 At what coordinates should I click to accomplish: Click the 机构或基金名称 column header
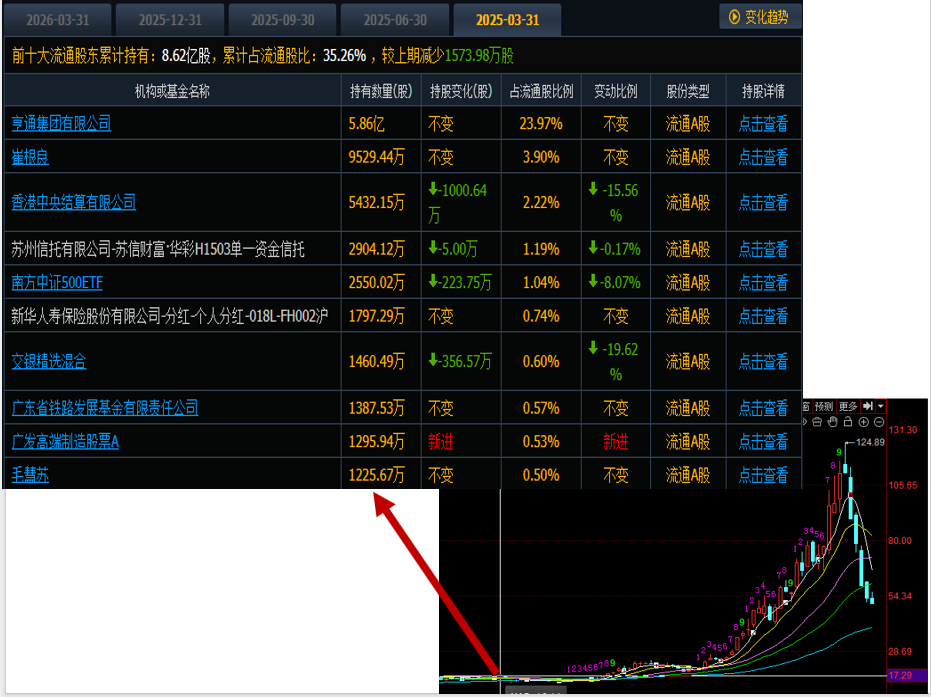coord(172,91)
